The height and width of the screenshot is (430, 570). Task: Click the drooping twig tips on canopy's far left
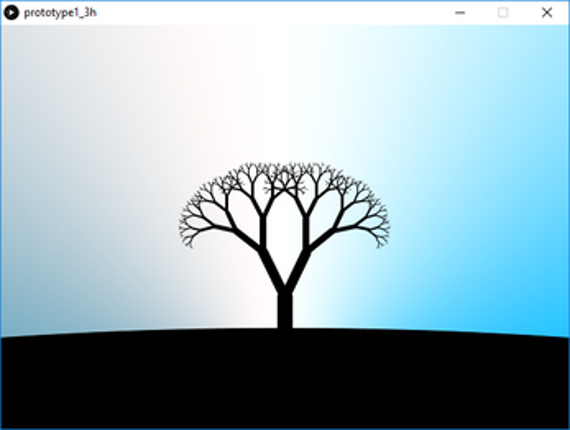click(186, 233)
